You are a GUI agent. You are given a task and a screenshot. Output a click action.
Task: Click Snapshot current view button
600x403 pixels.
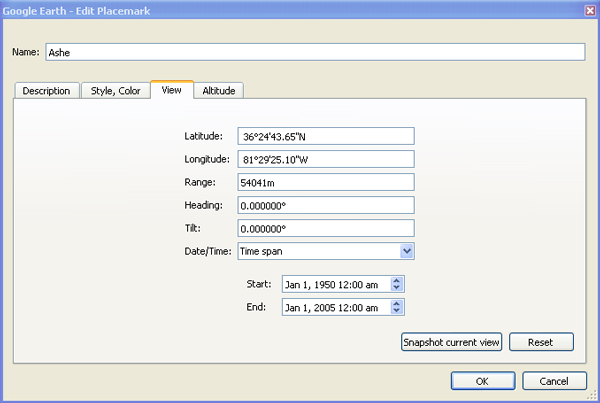tap(452, 342)
